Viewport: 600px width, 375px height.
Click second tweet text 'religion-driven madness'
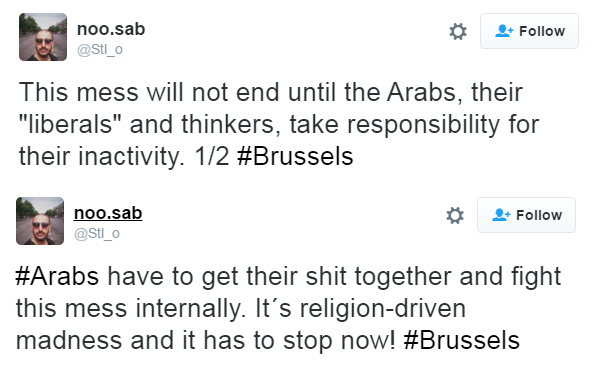[240, 324]
